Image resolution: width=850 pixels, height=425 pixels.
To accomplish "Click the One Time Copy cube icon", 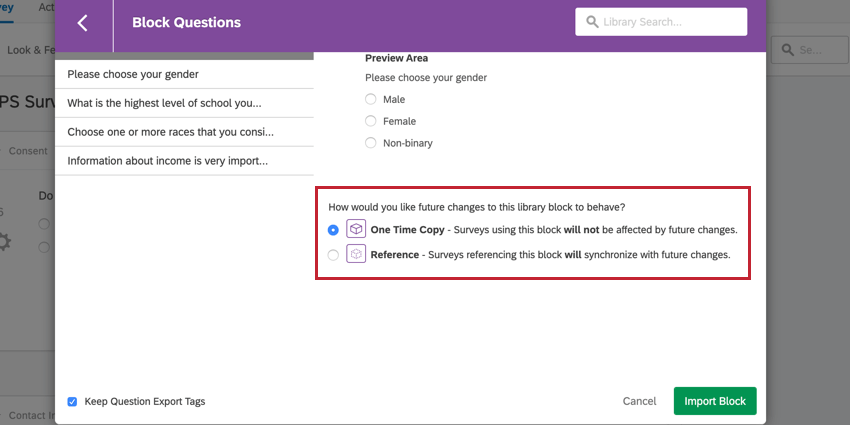I will pos(356,229).
